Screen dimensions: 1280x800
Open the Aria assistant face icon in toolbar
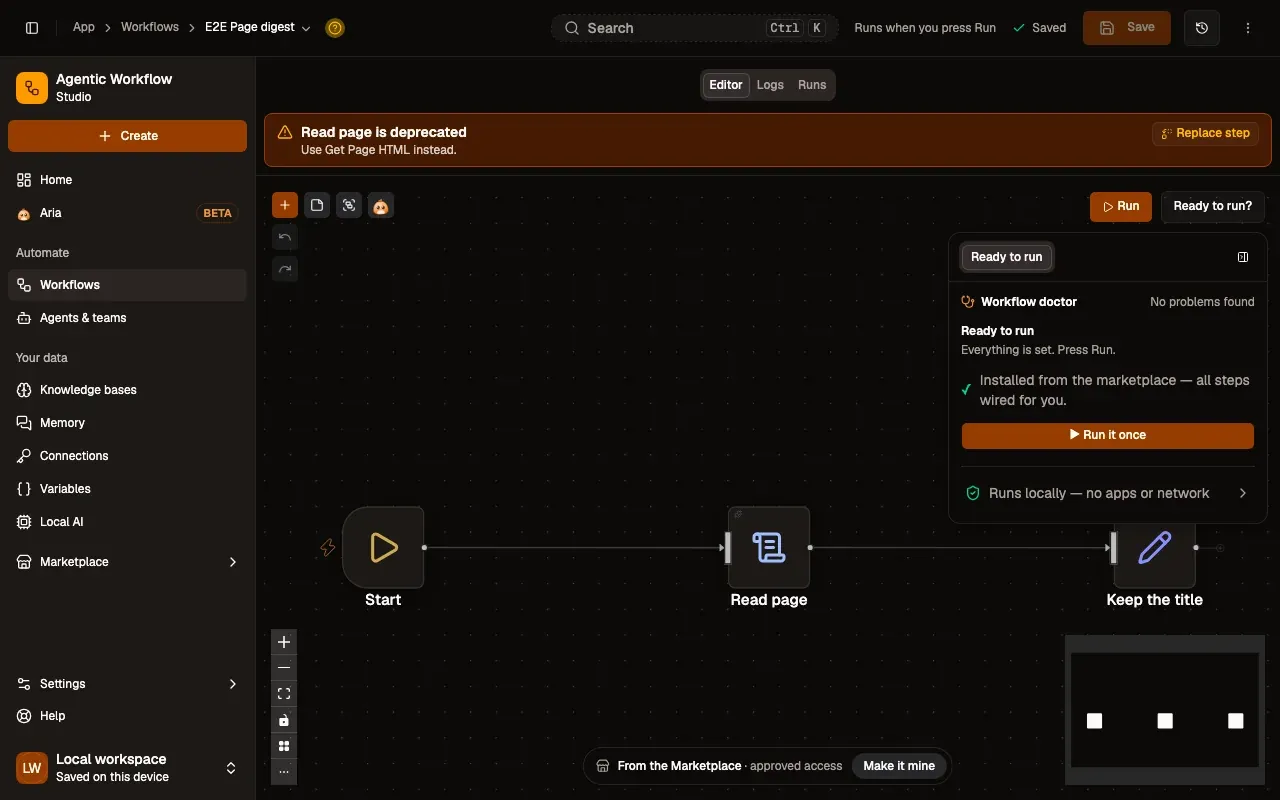click(x=381, y=205)
